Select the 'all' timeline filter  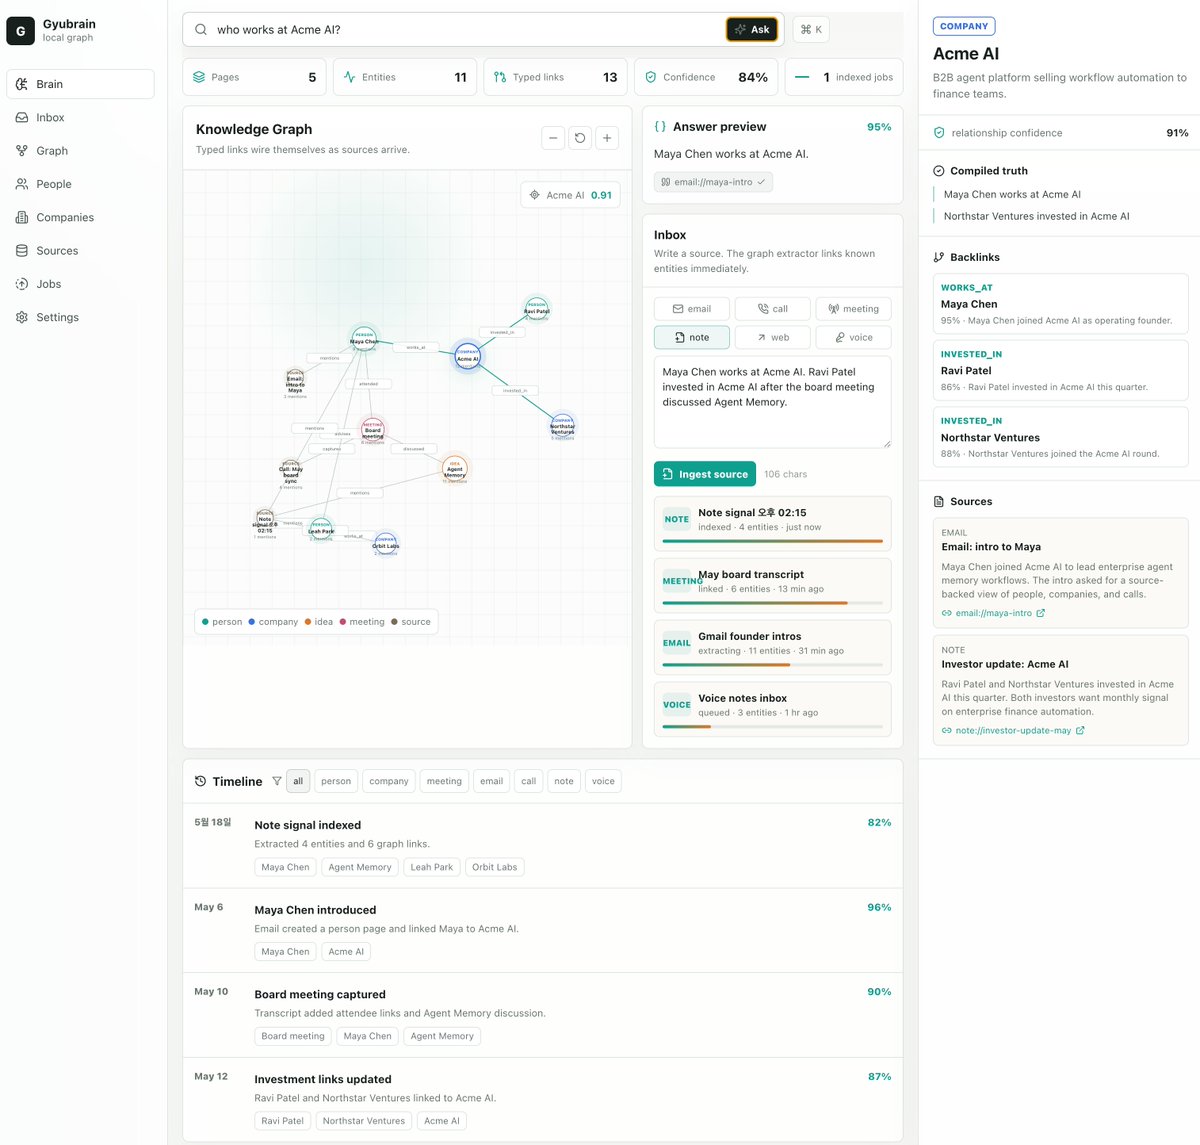tap(298, 781)
